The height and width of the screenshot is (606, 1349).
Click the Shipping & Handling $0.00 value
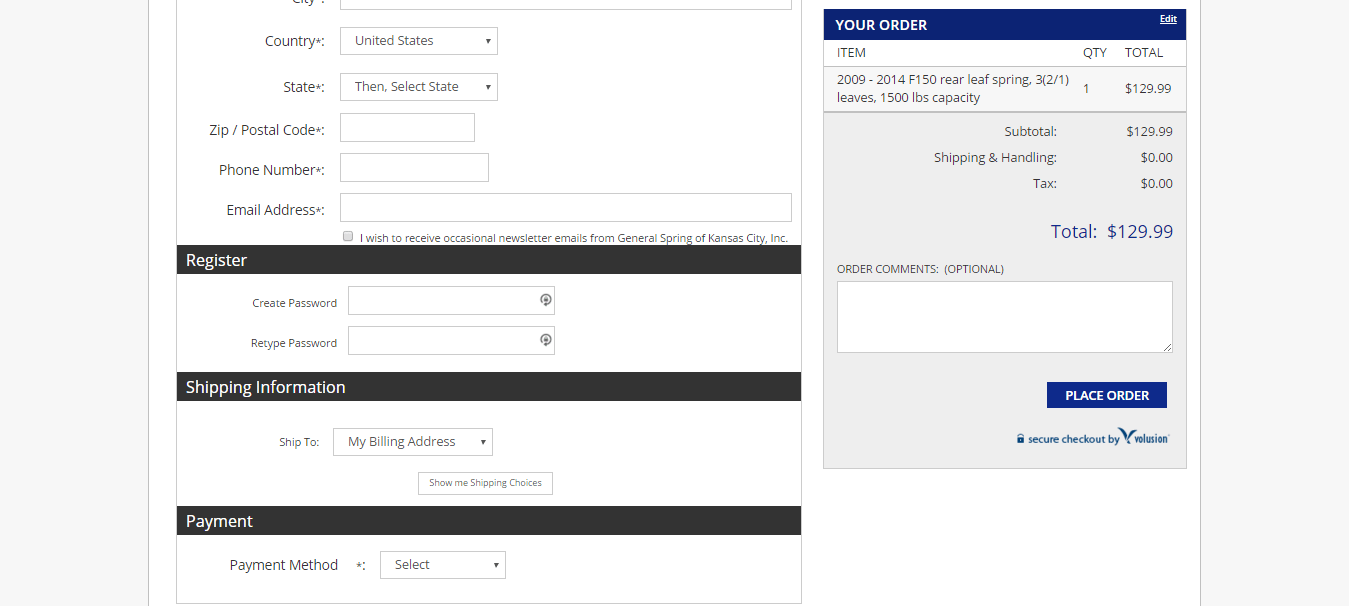pyautogui.click(x=1157, y=157)
